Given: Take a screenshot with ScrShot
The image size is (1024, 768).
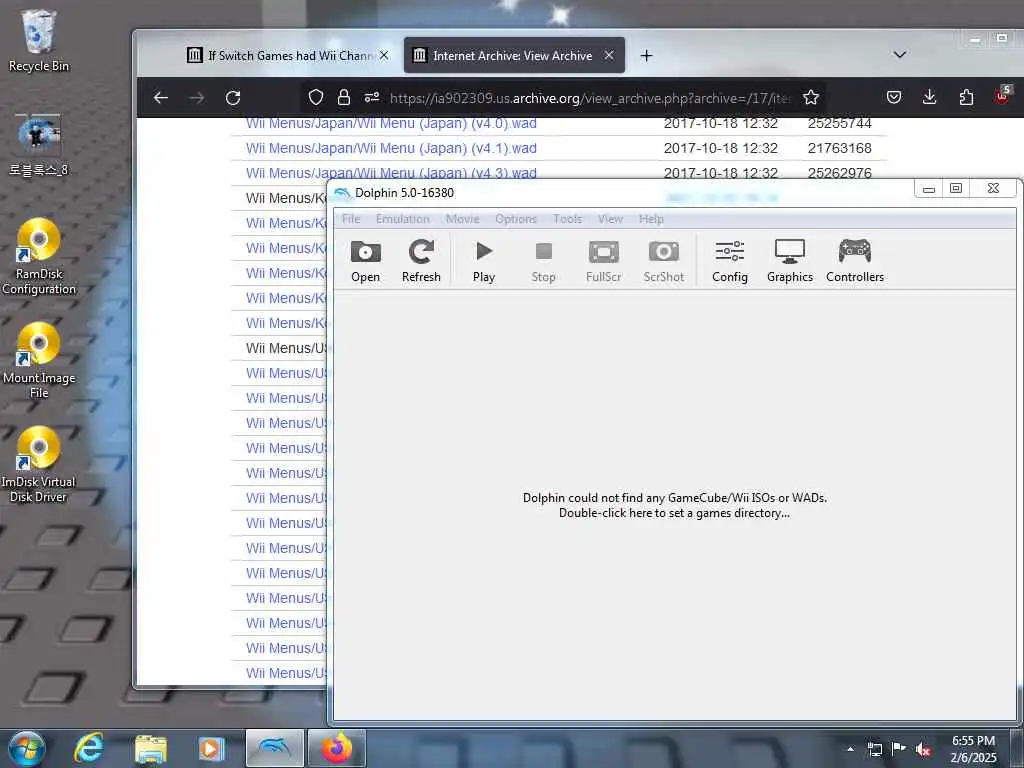Looking at the screenshot, I should click(664, 261).
